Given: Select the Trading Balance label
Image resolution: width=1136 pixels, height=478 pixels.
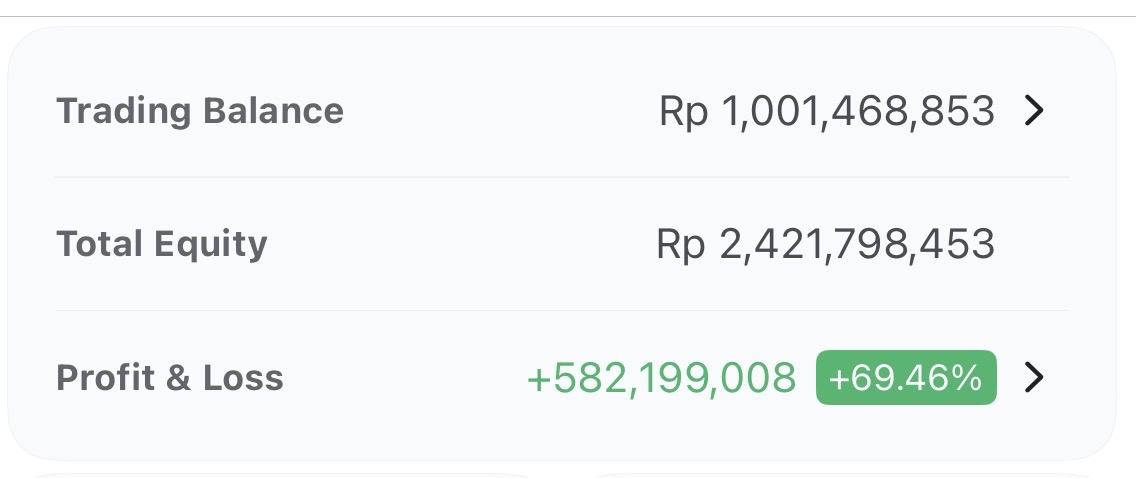Looking at the screenshot, I should point(200,111).
